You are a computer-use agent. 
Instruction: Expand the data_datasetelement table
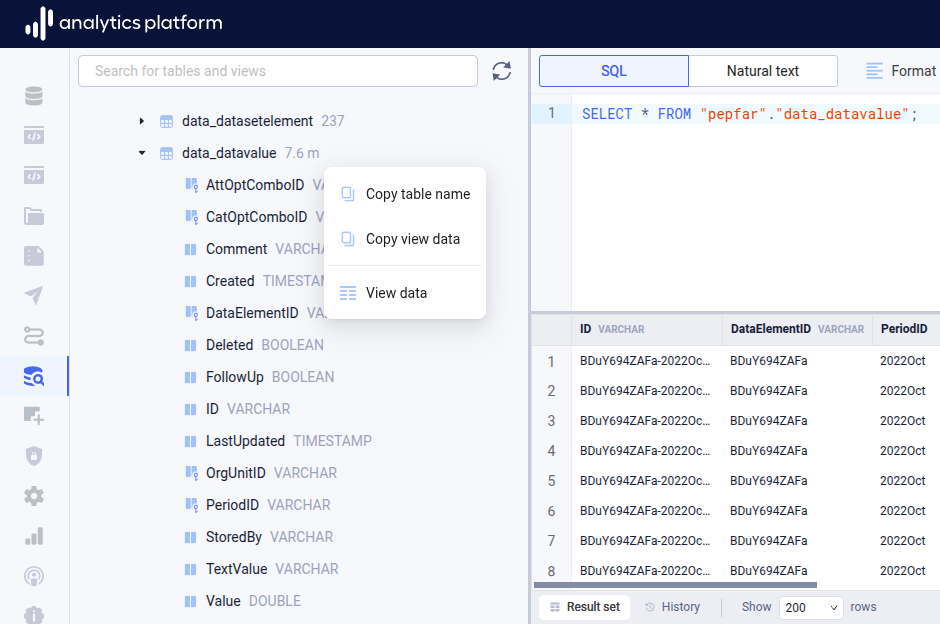click(x=142, y=120)
